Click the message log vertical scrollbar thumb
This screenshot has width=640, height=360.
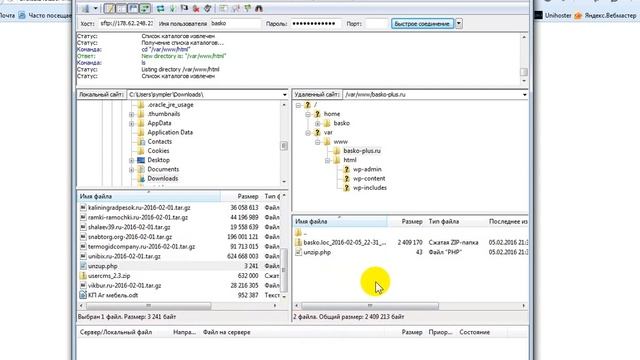click(x=524, y=72)
